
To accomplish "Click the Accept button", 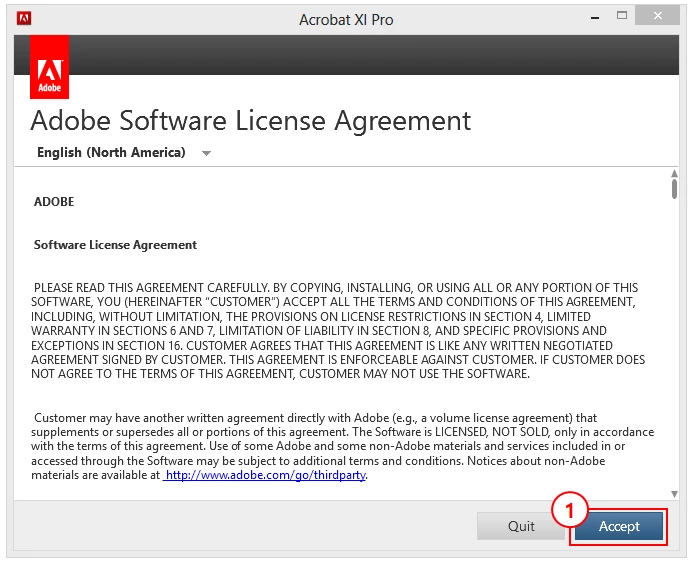I will point(619,526).
